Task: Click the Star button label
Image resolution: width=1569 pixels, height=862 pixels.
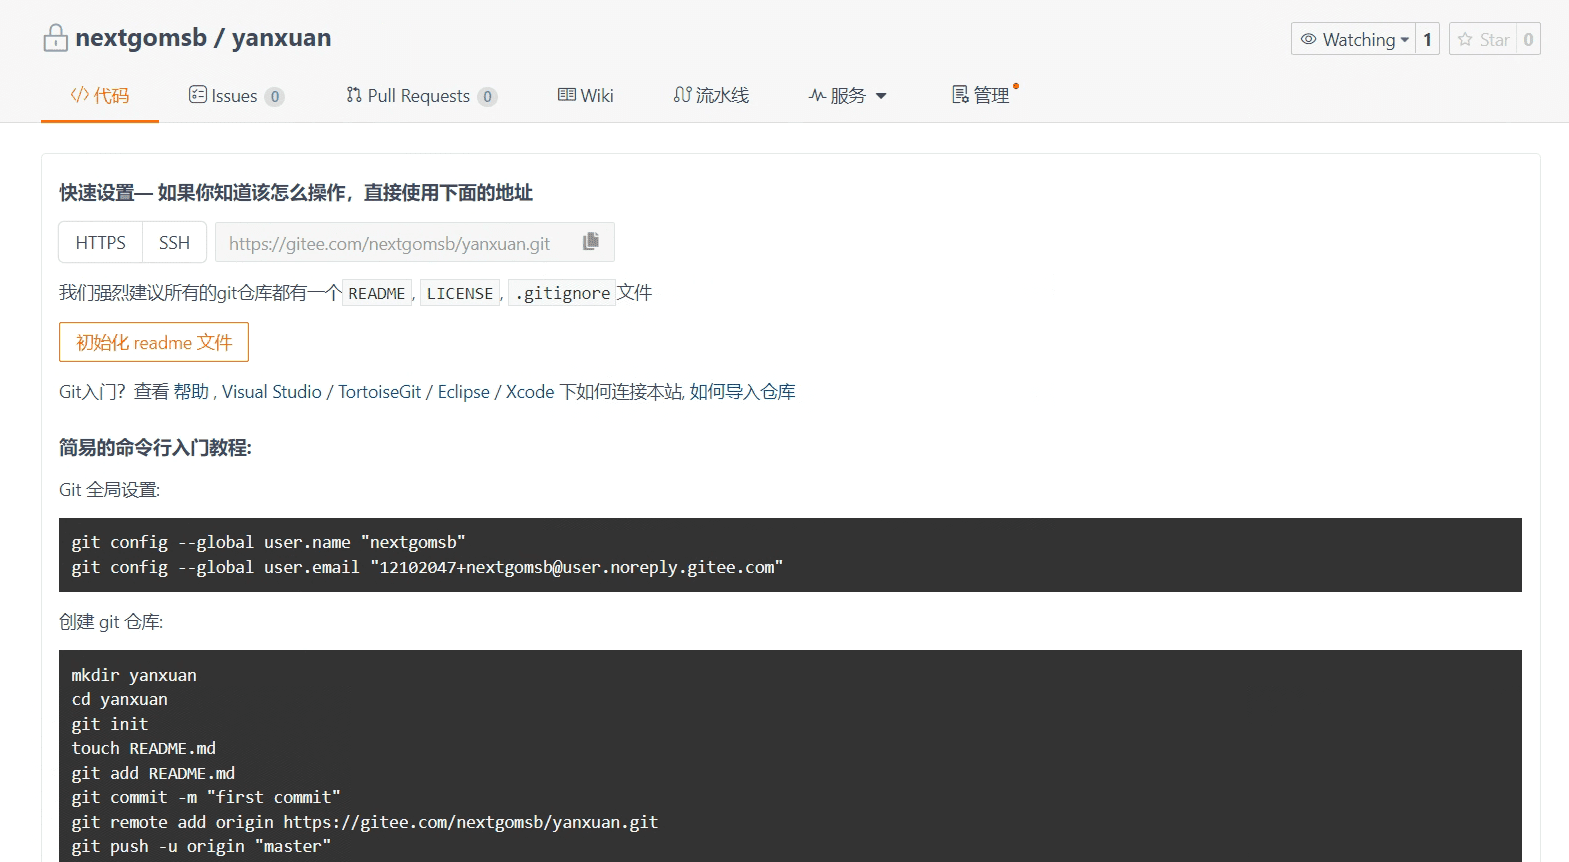Action: point(1494,39)
